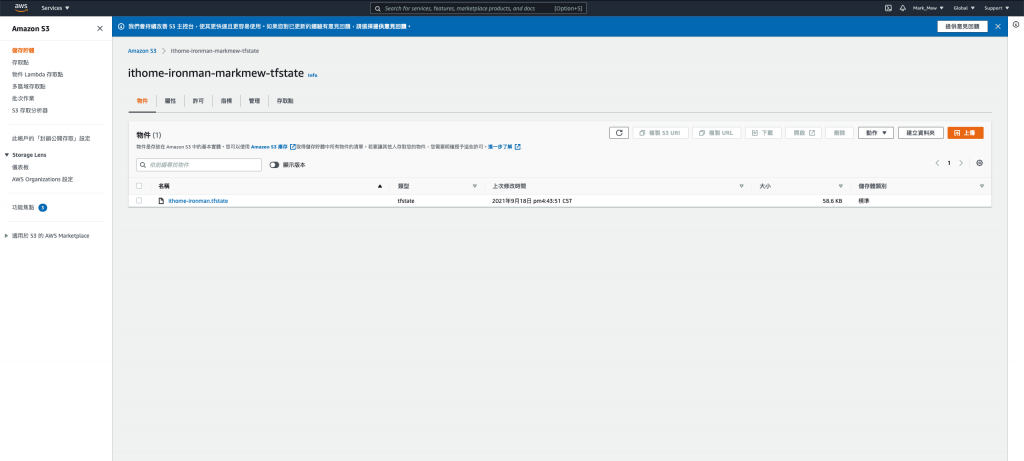Select the 物件 (Objects) tab
Screen dimensions: 1024x461
click(x=142, y=101)
